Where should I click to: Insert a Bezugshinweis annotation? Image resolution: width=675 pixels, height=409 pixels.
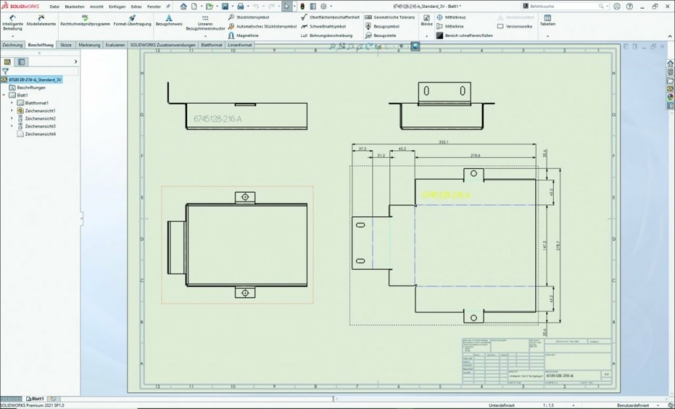169,21
